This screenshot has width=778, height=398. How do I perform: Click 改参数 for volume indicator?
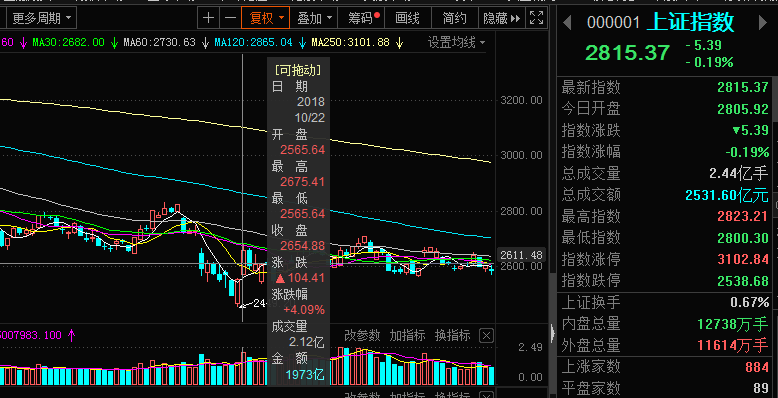pos(362,335)
